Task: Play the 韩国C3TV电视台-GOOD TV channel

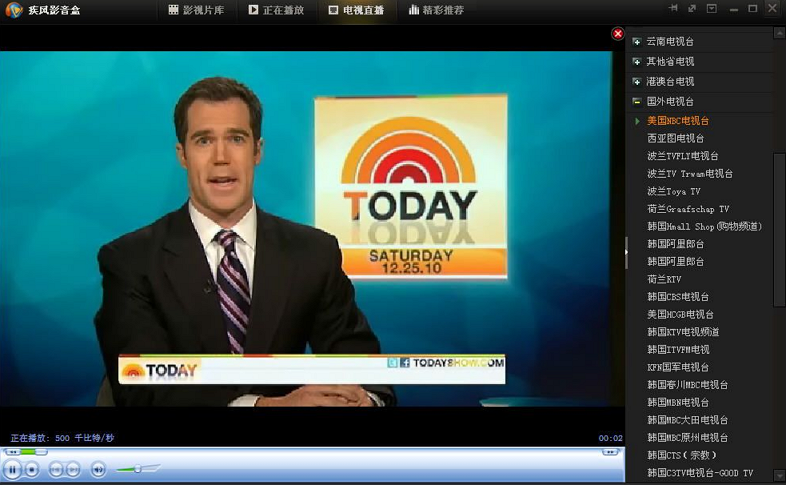Action: (700, 472)
